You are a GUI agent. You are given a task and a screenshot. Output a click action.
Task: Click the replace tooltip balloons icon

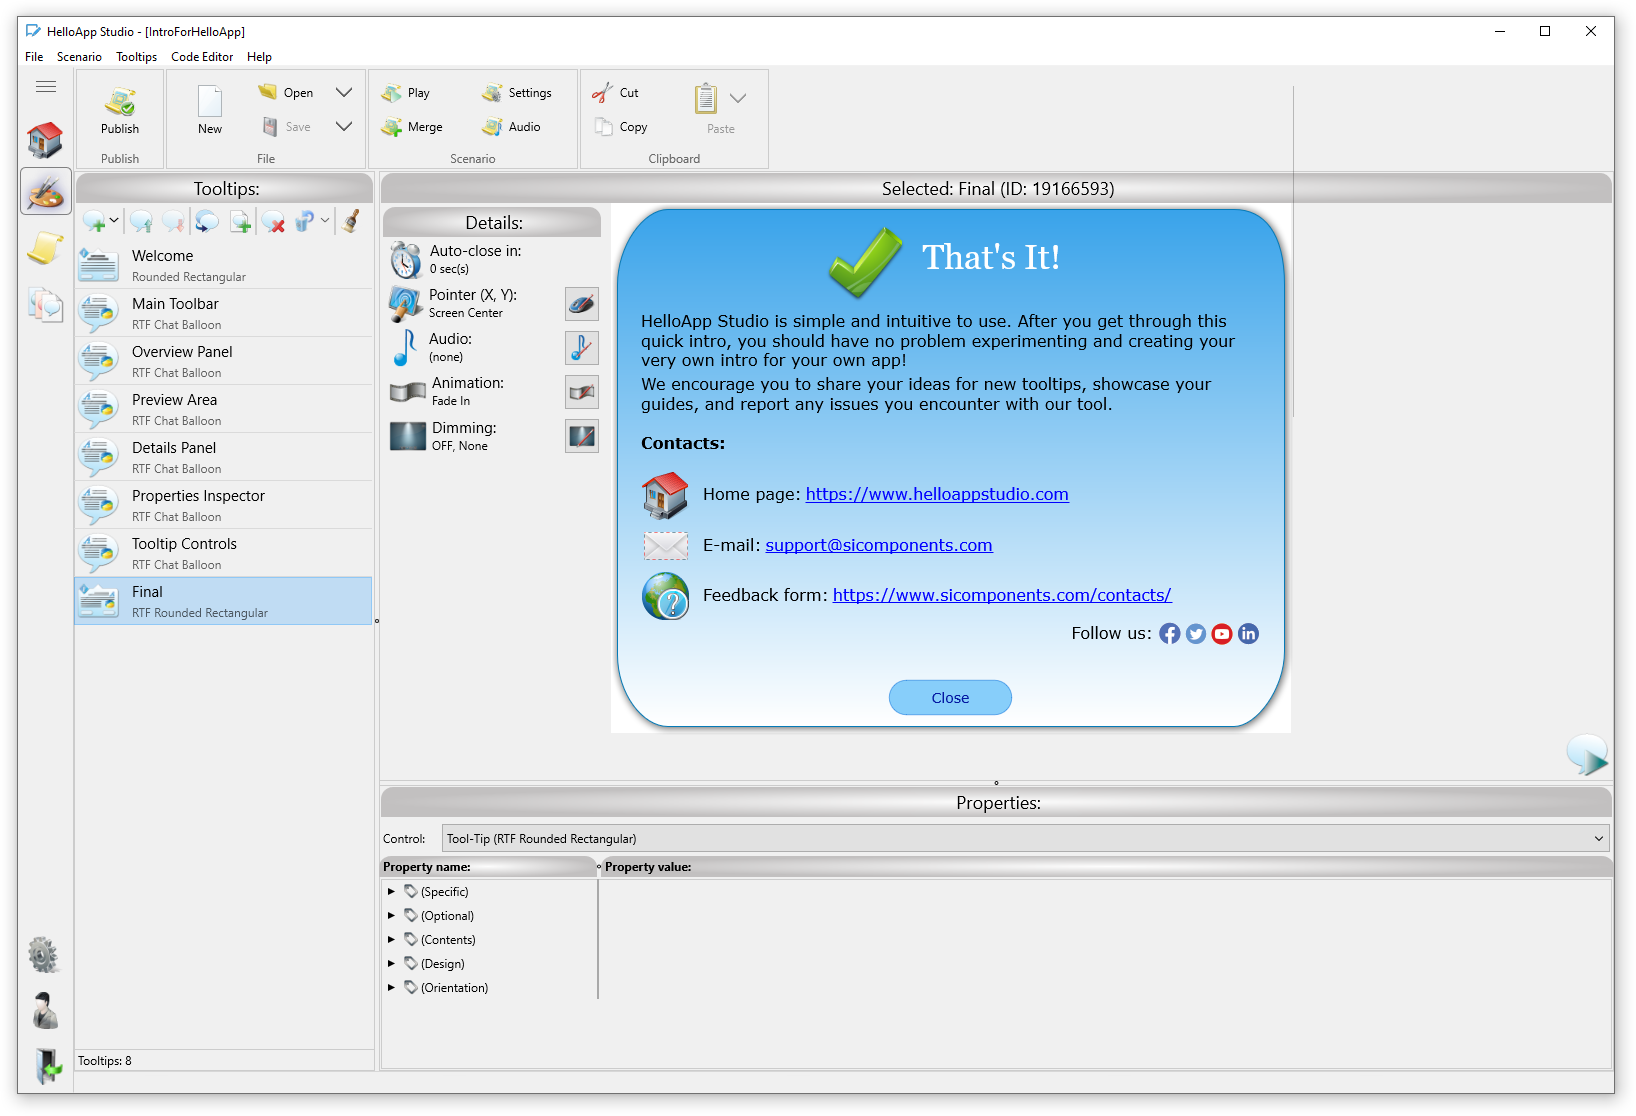pyautogui.click(x=207, y=221)
